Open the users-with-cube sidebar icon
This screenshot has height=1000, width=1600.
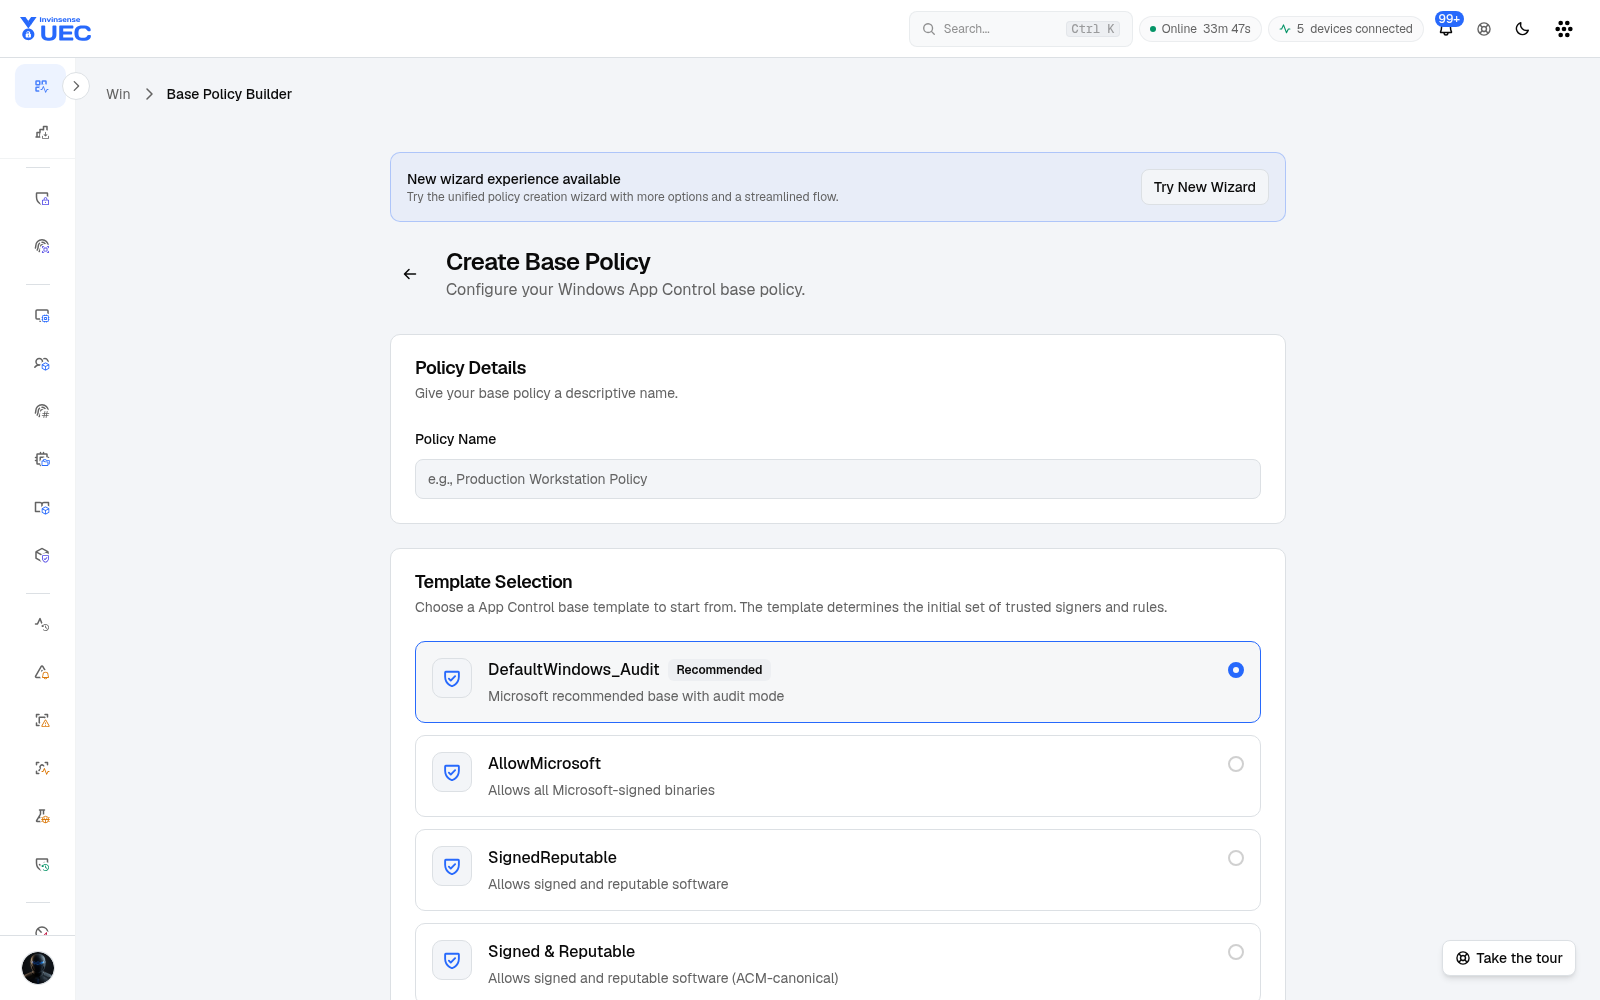[x=42, y=364]
